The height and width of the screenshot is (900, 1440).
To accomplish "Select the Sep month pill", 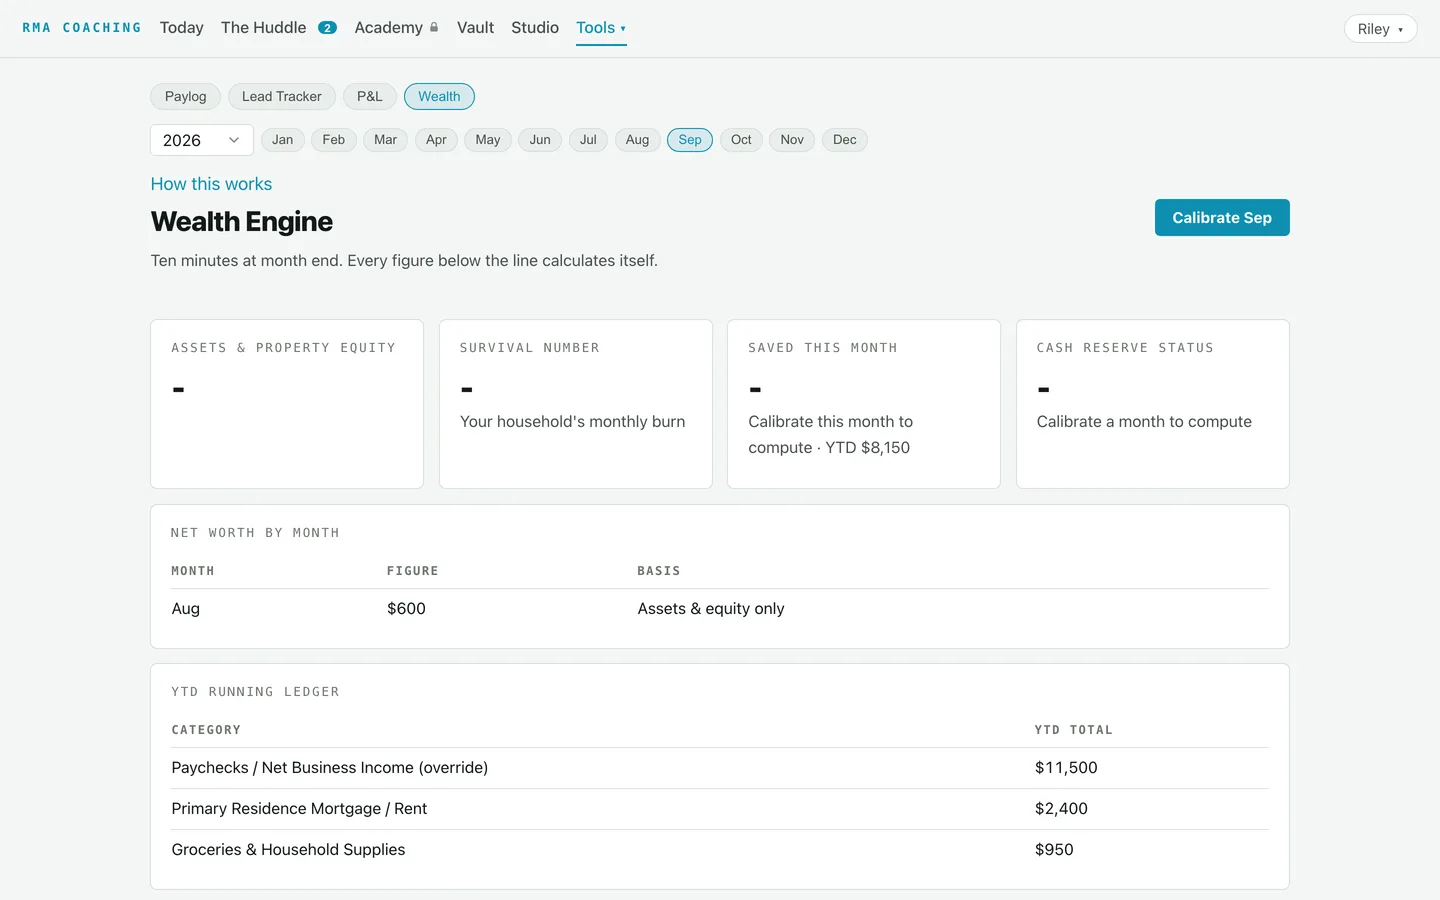I will [690, 140].
